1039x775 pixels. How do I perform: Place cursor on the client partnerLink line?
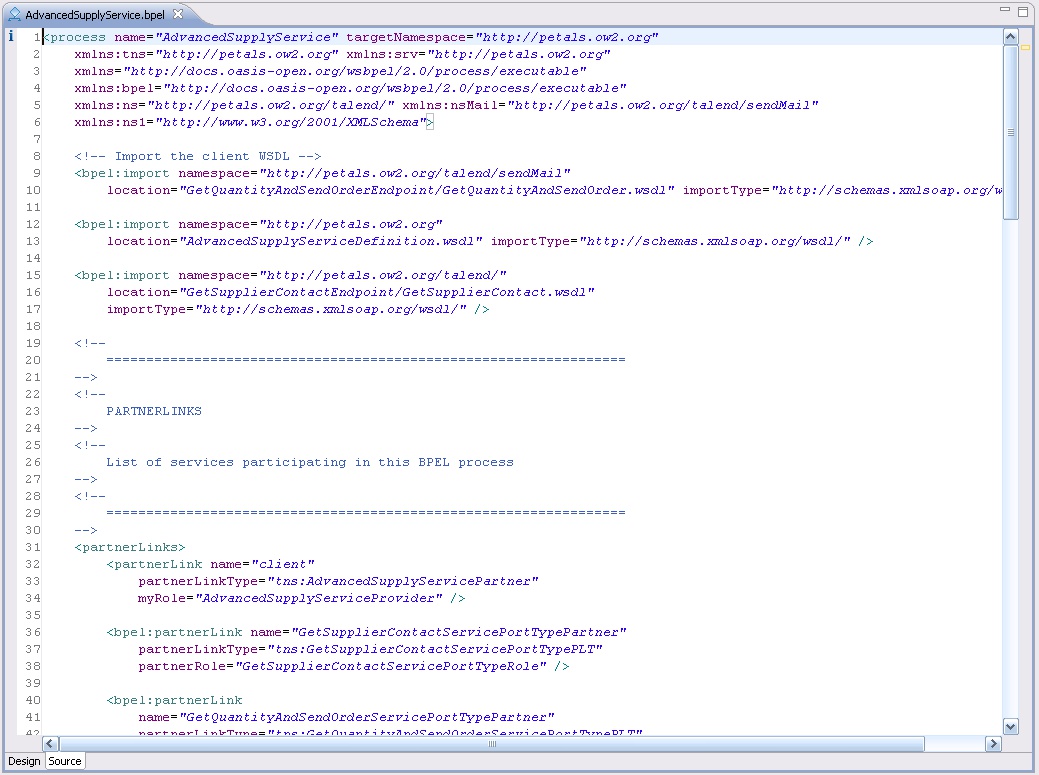(210, 564)
